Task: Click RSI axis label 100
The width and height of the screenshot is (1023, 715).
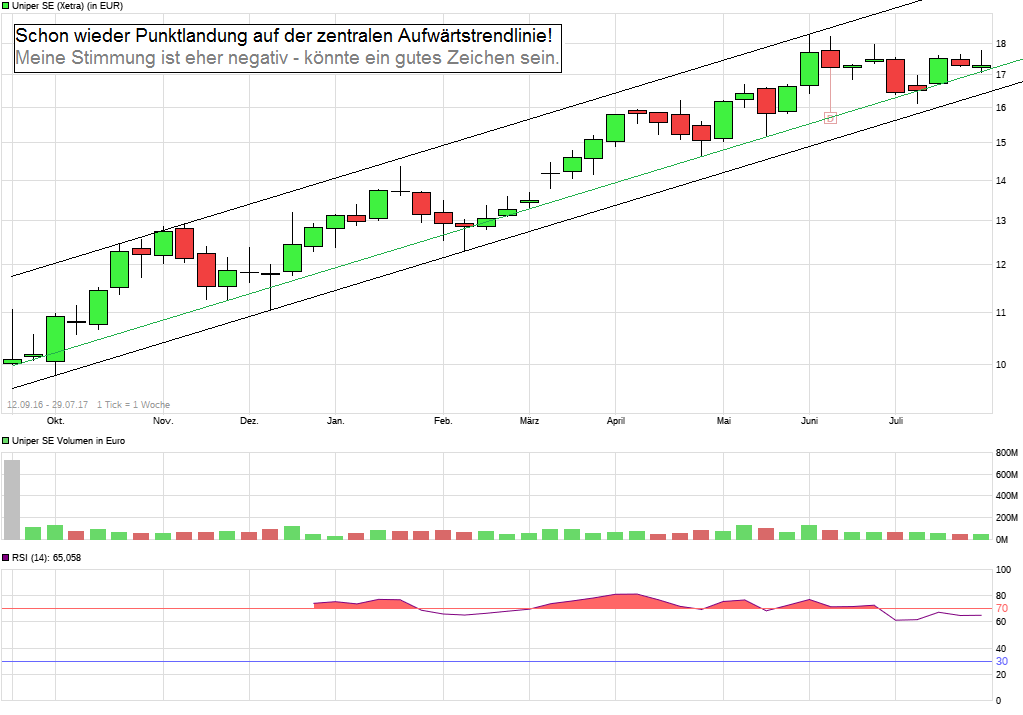Action: click(1003, 570)
